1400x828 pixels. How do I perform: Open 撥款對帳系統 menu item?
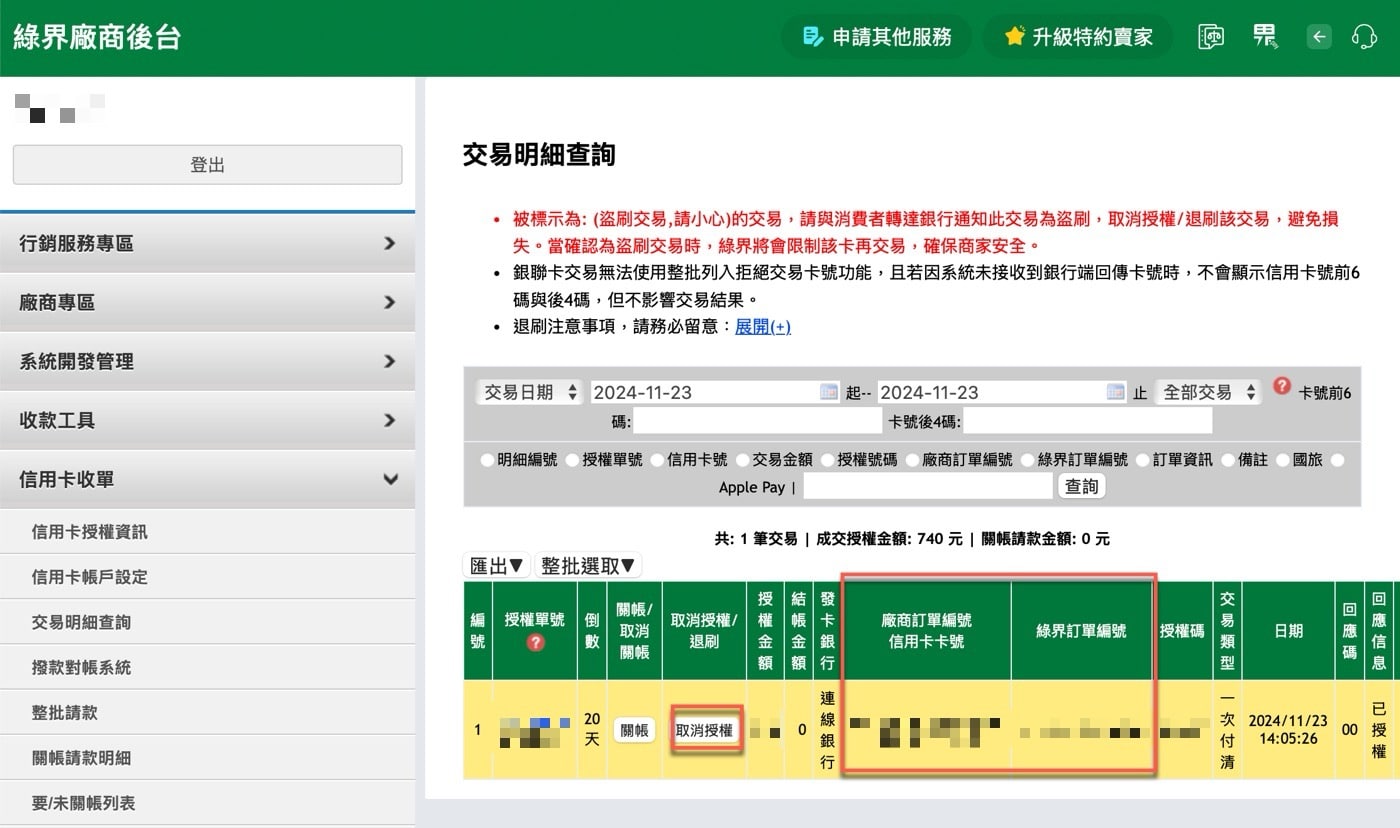[207, 667]
